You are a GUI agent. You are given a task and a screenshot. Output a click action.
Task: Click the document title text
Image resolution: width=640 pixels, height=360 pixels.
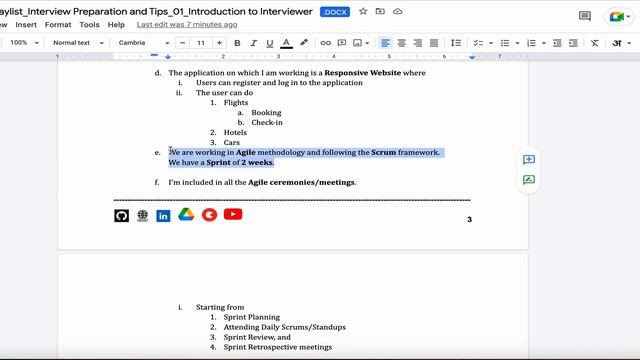(x=155, y=11)
